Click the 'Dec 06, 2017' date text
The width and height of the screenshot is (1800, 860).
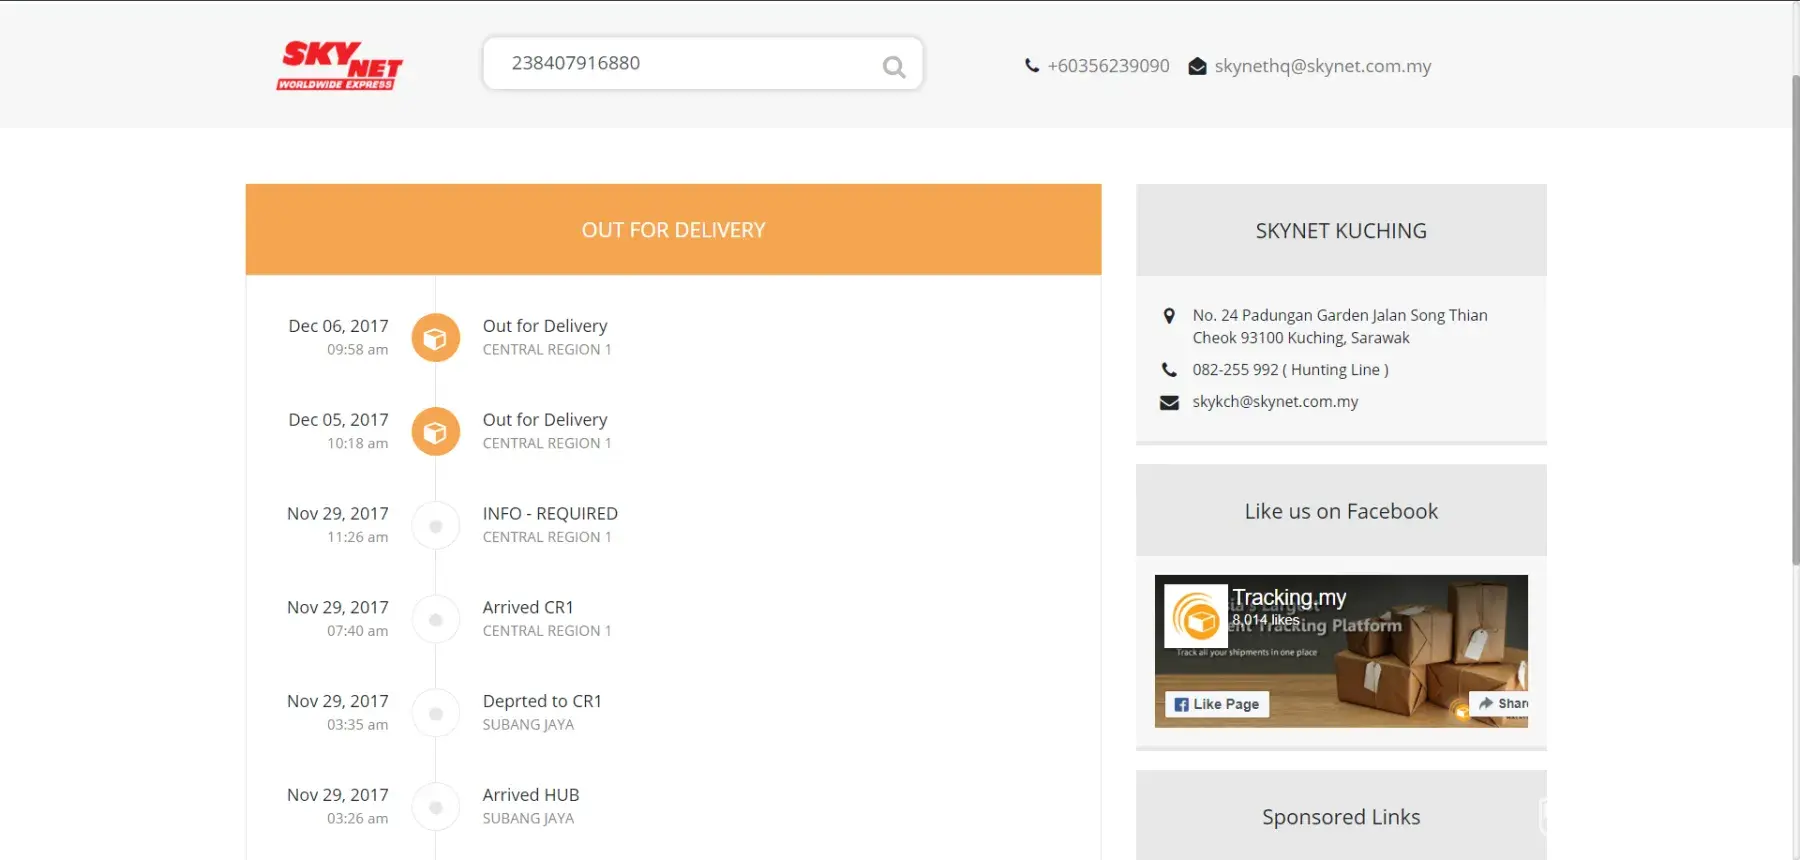point(338,326)
